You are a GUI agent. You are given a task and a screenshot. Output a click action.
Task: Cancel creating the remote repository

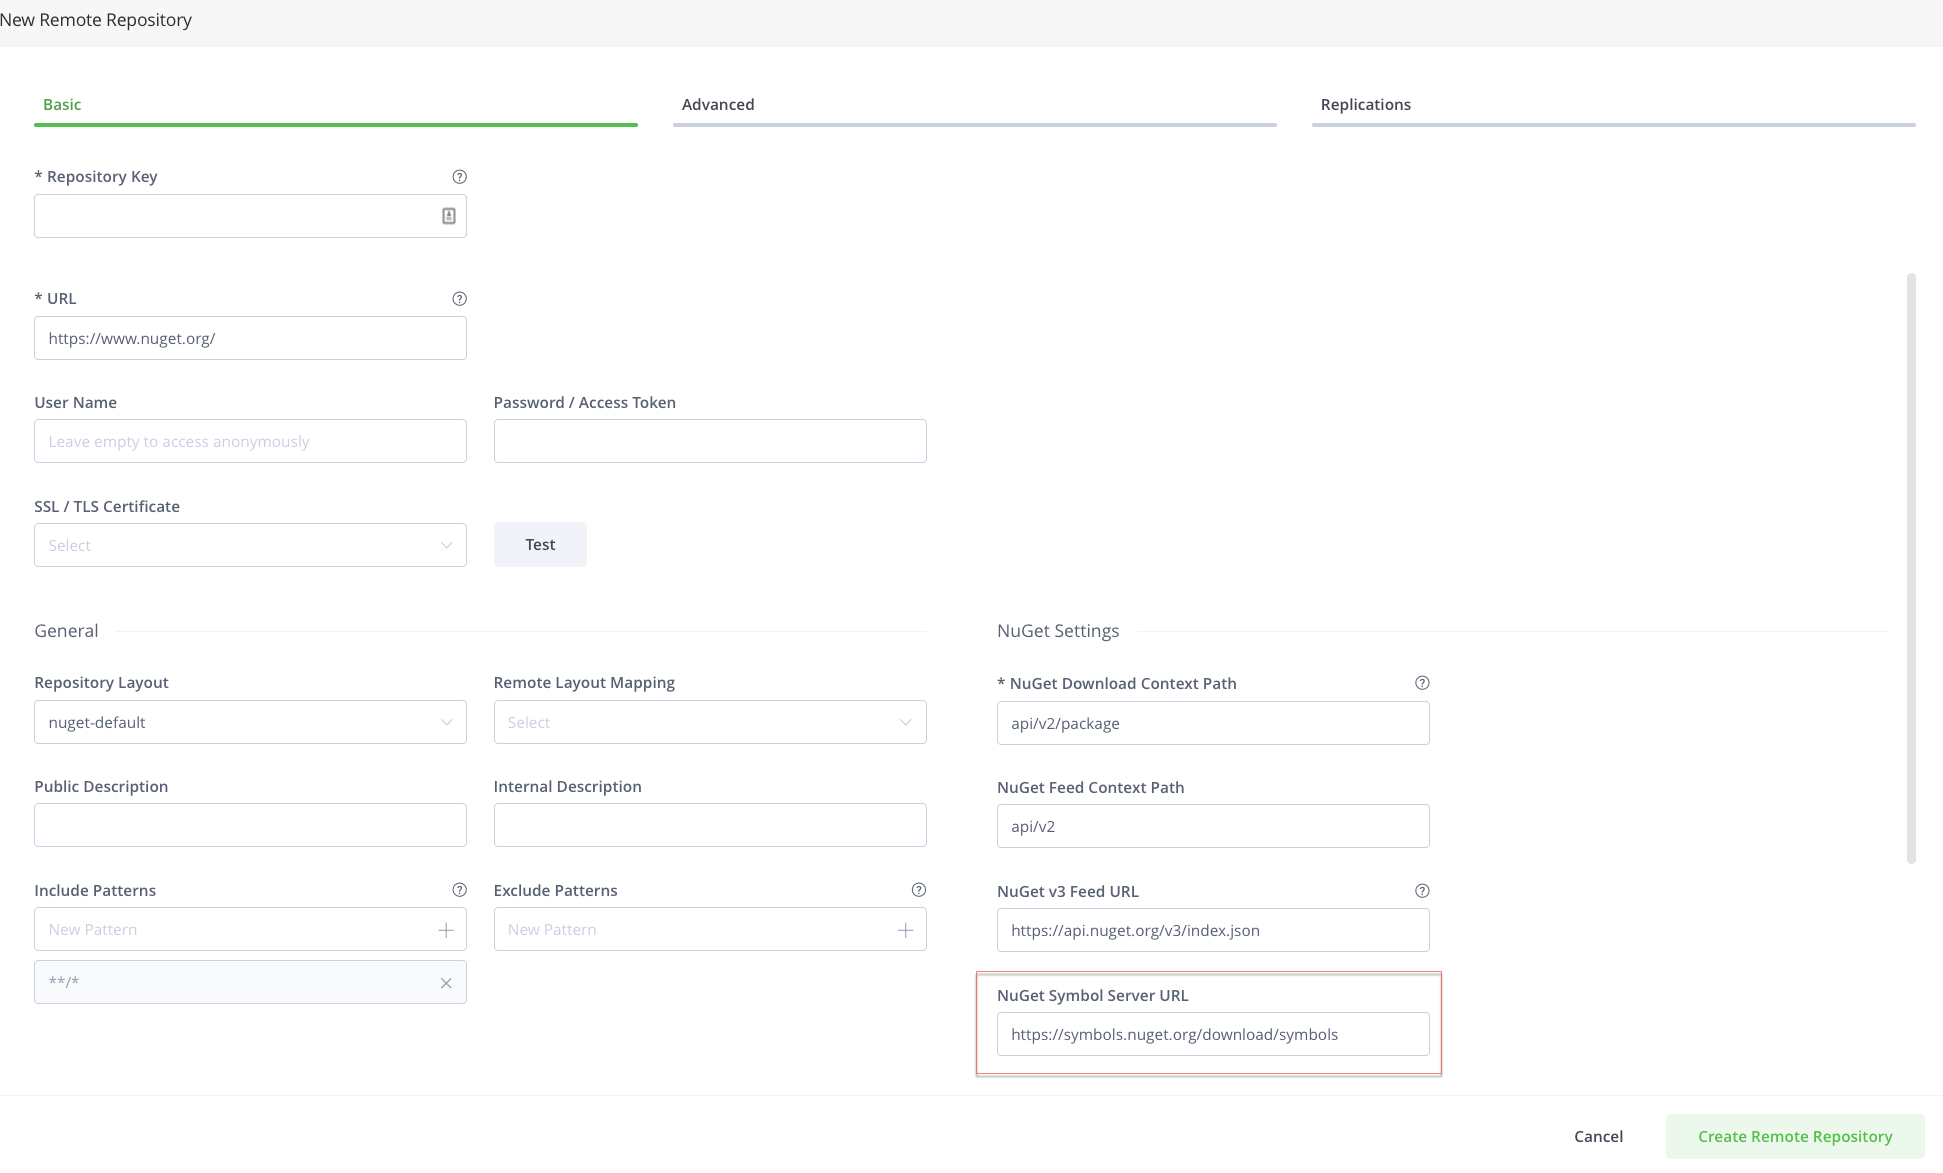(1597, 1136)
